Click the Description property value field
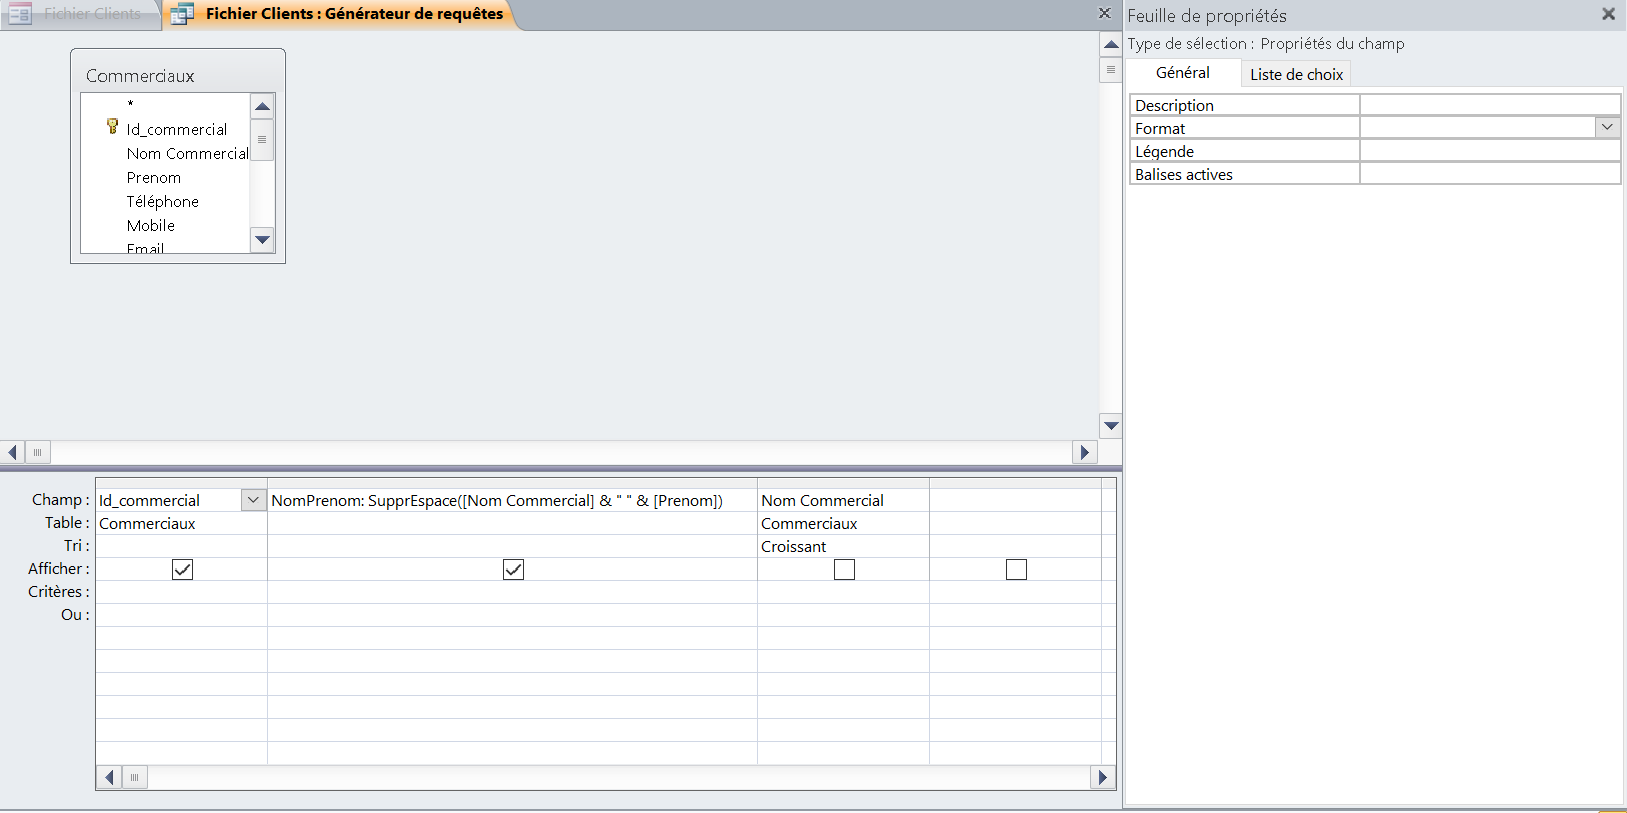 coord(1490,105)
